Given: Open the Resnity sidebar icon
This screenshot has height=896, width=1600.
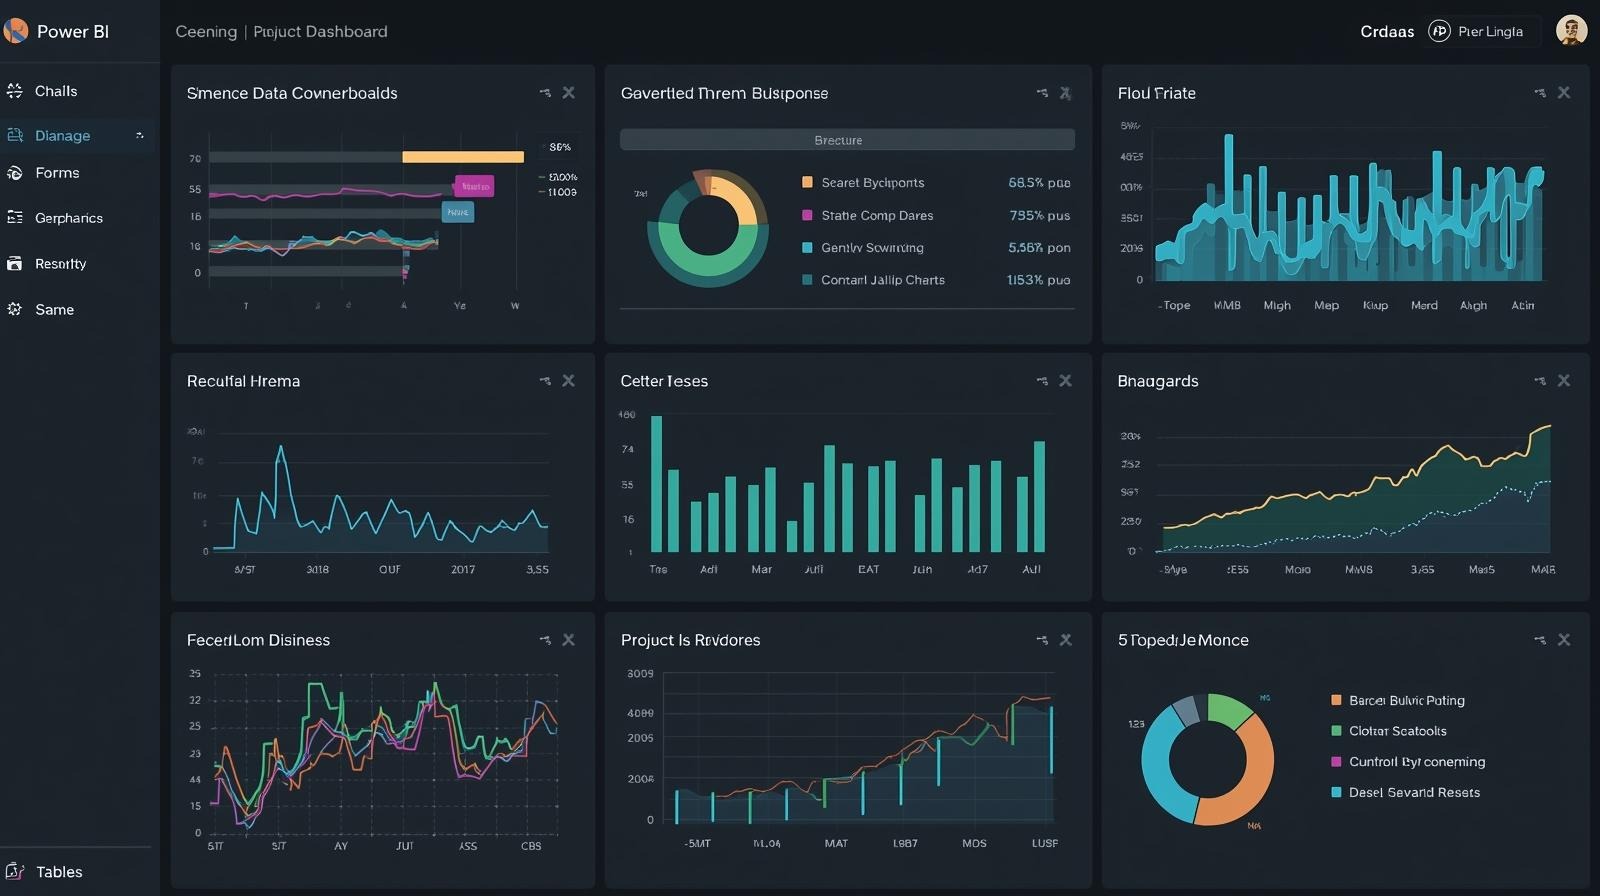Looking at the screenshot, I should 15,264.
